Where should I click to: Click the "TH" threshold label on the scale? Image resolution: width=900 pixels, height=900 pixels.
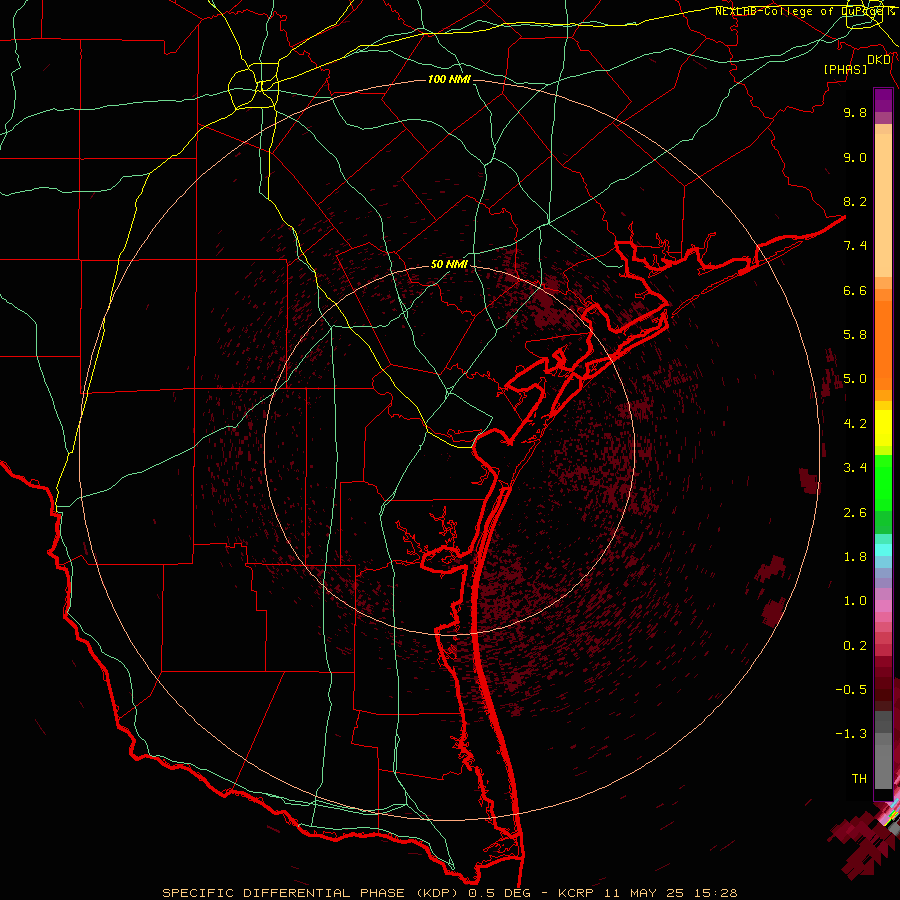[x=859, y=779]
